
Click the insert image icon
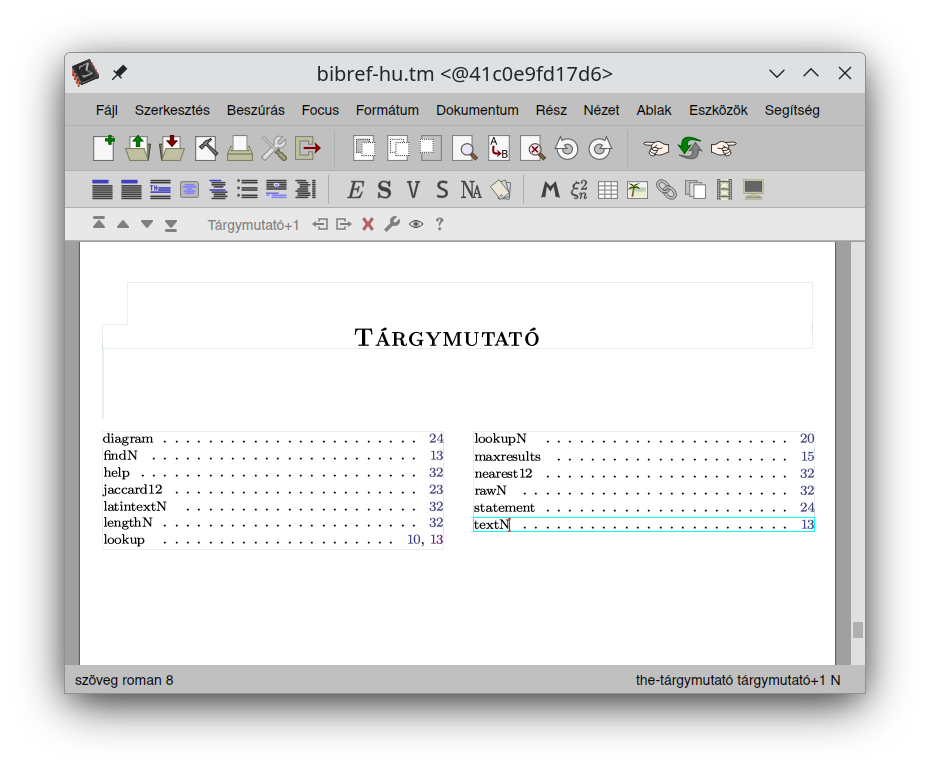click(637, 190)
